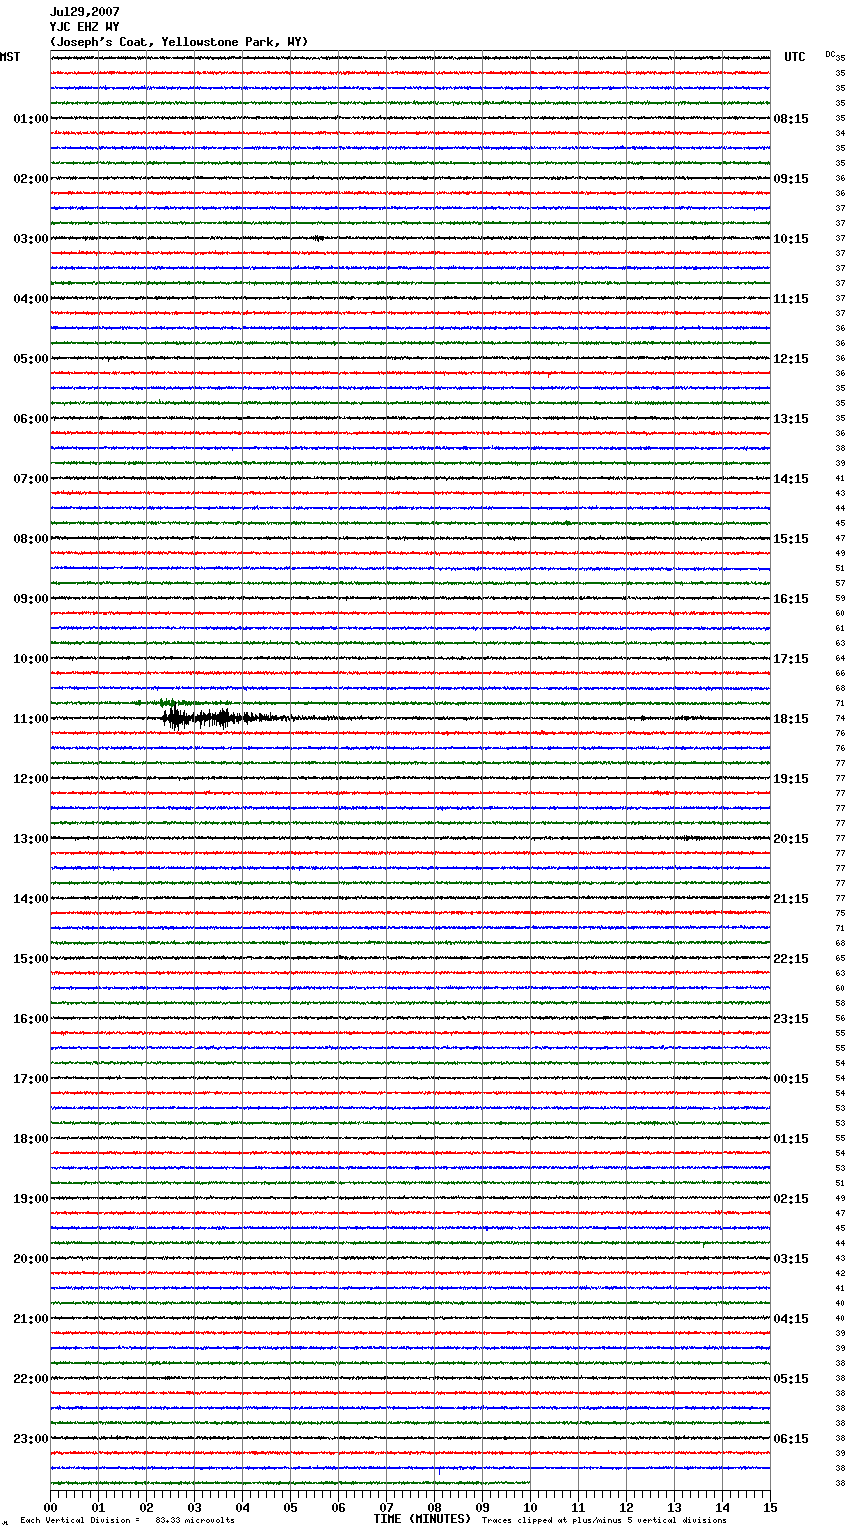
Task: Click the 18:15 UTC time label
Action: click(x=791, y=719)
